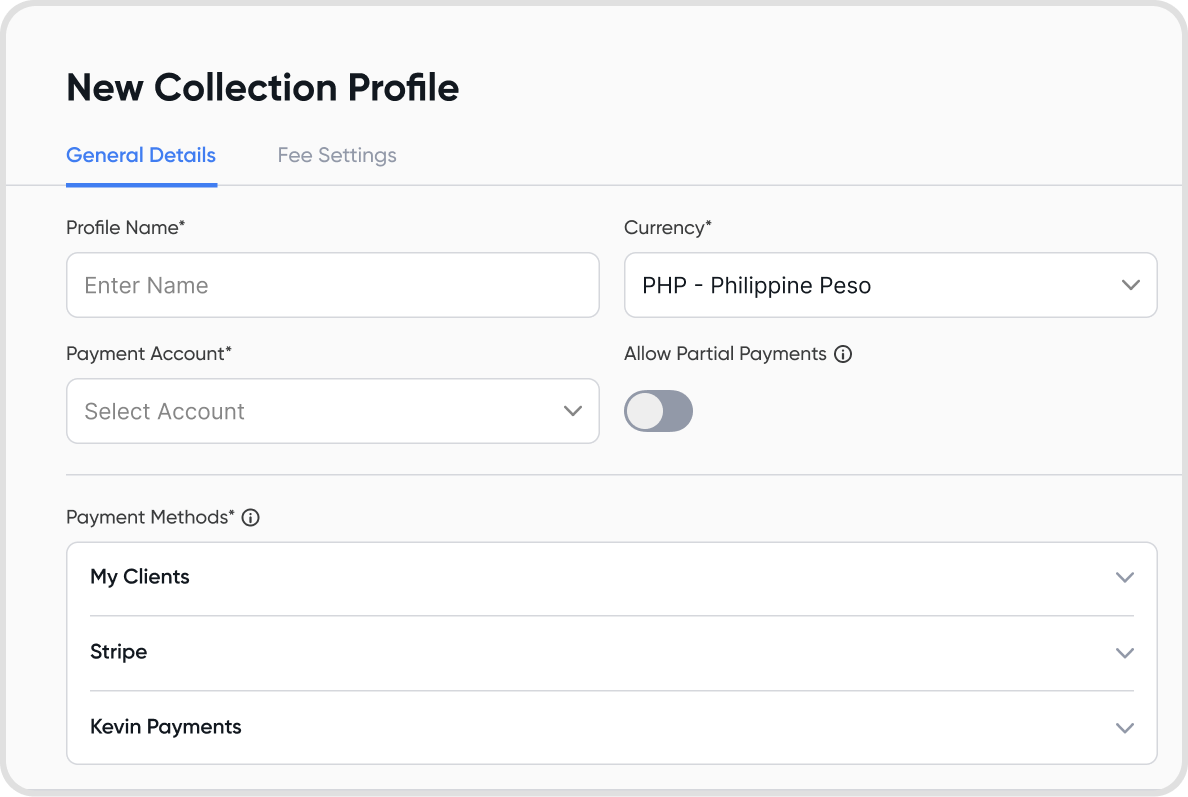Expand Stripe using its chevron
Screen dimensions: 1188x797
point(1125,653)
